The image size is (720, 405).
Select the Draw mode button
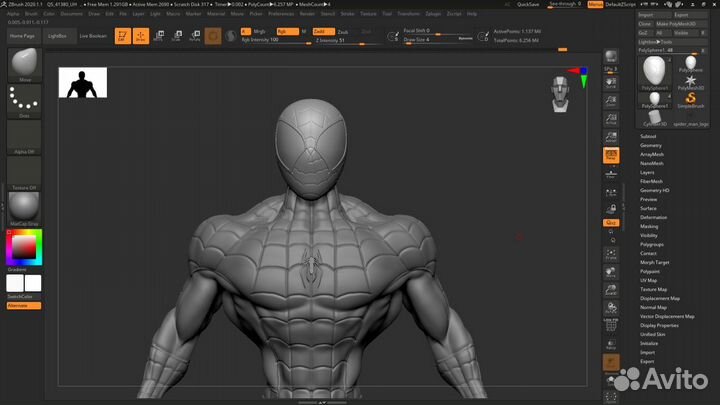point(141,36)
